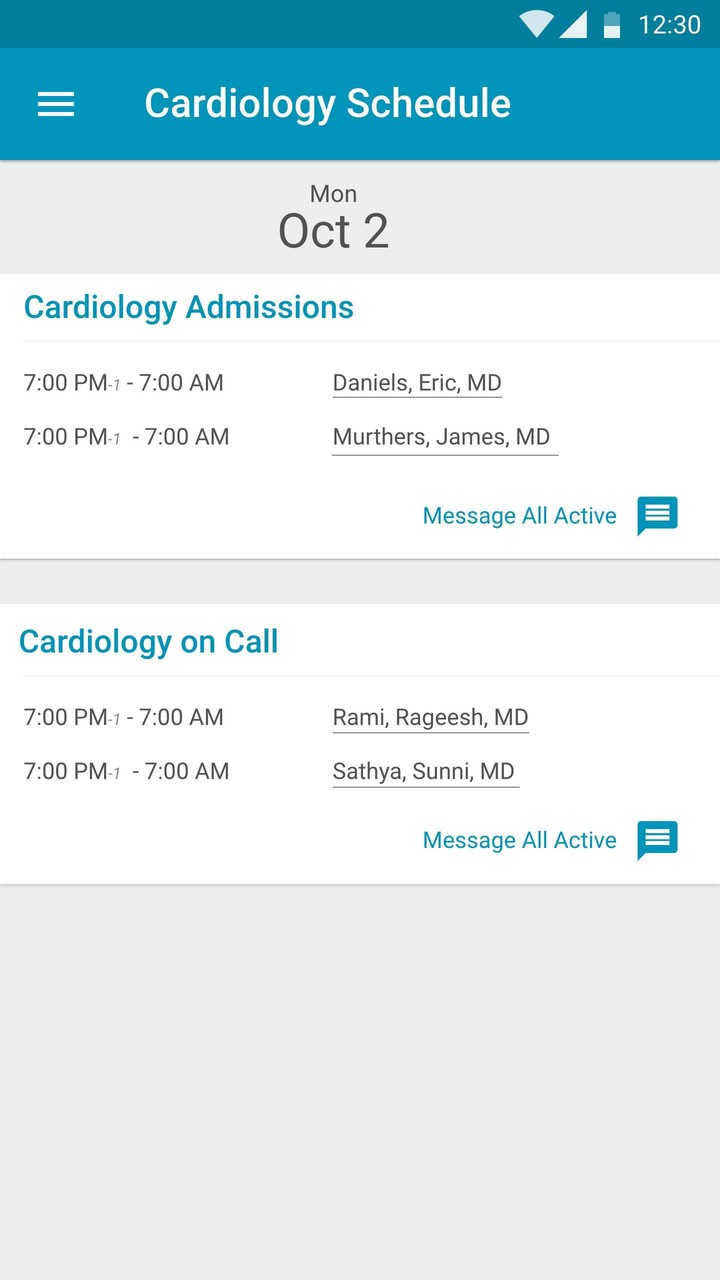
Task: Tap the Mon weekday label
Action: [x=333, y=194]
